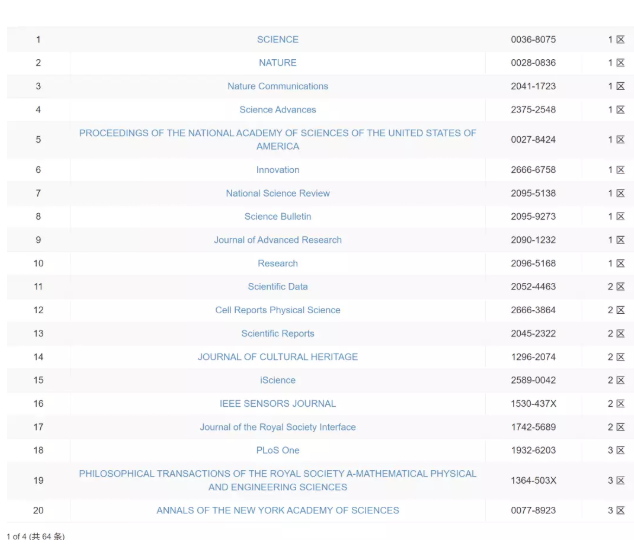Open Annals of New York Academy link
The height and width of the screenshot is (546, 634).
point(278,510)
